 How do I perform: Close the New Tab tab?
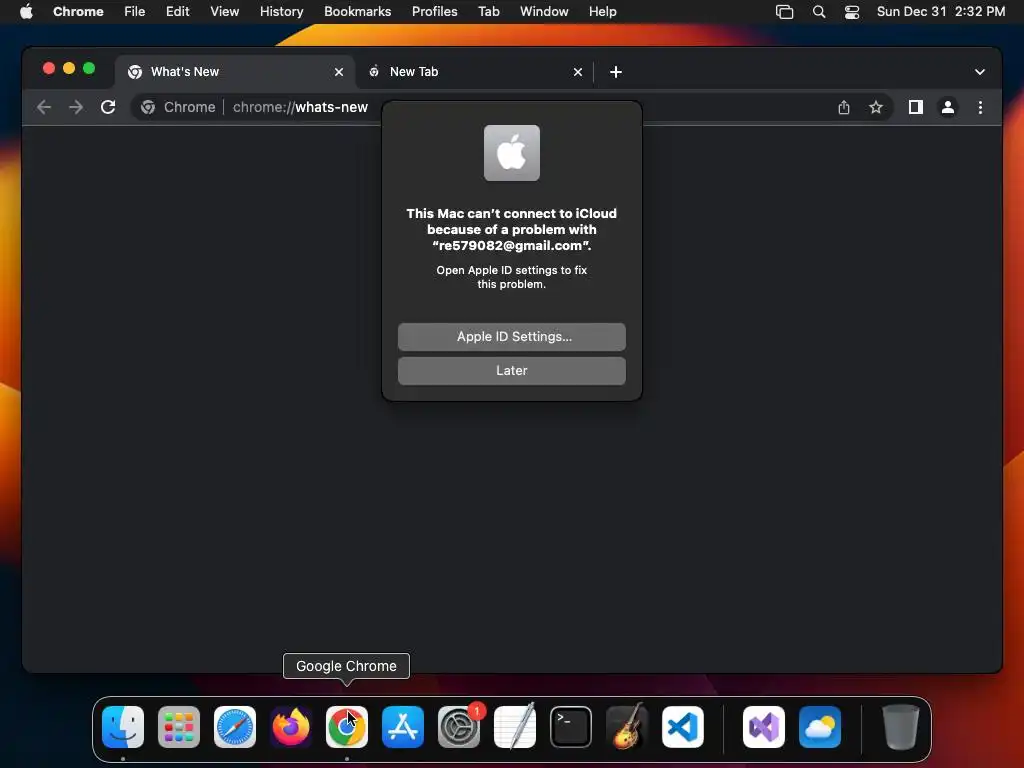click(578, 72)
